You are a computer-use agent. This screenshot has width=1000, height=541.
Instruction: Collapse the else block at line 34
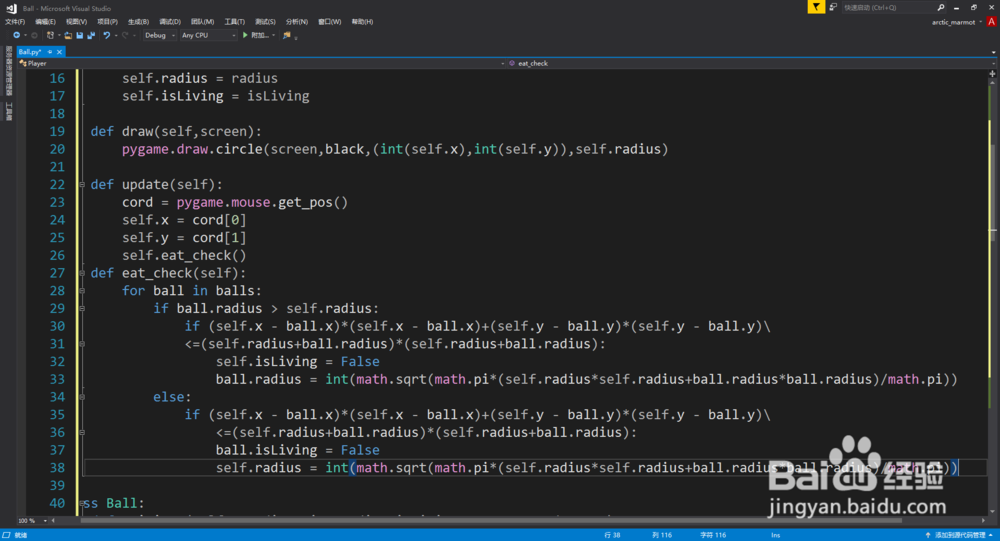(82, 397)
